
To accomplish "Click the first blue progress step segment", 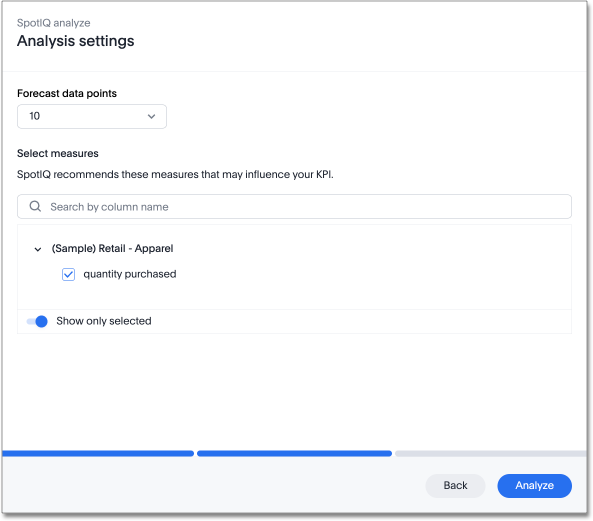I will [x=98, y=453].
